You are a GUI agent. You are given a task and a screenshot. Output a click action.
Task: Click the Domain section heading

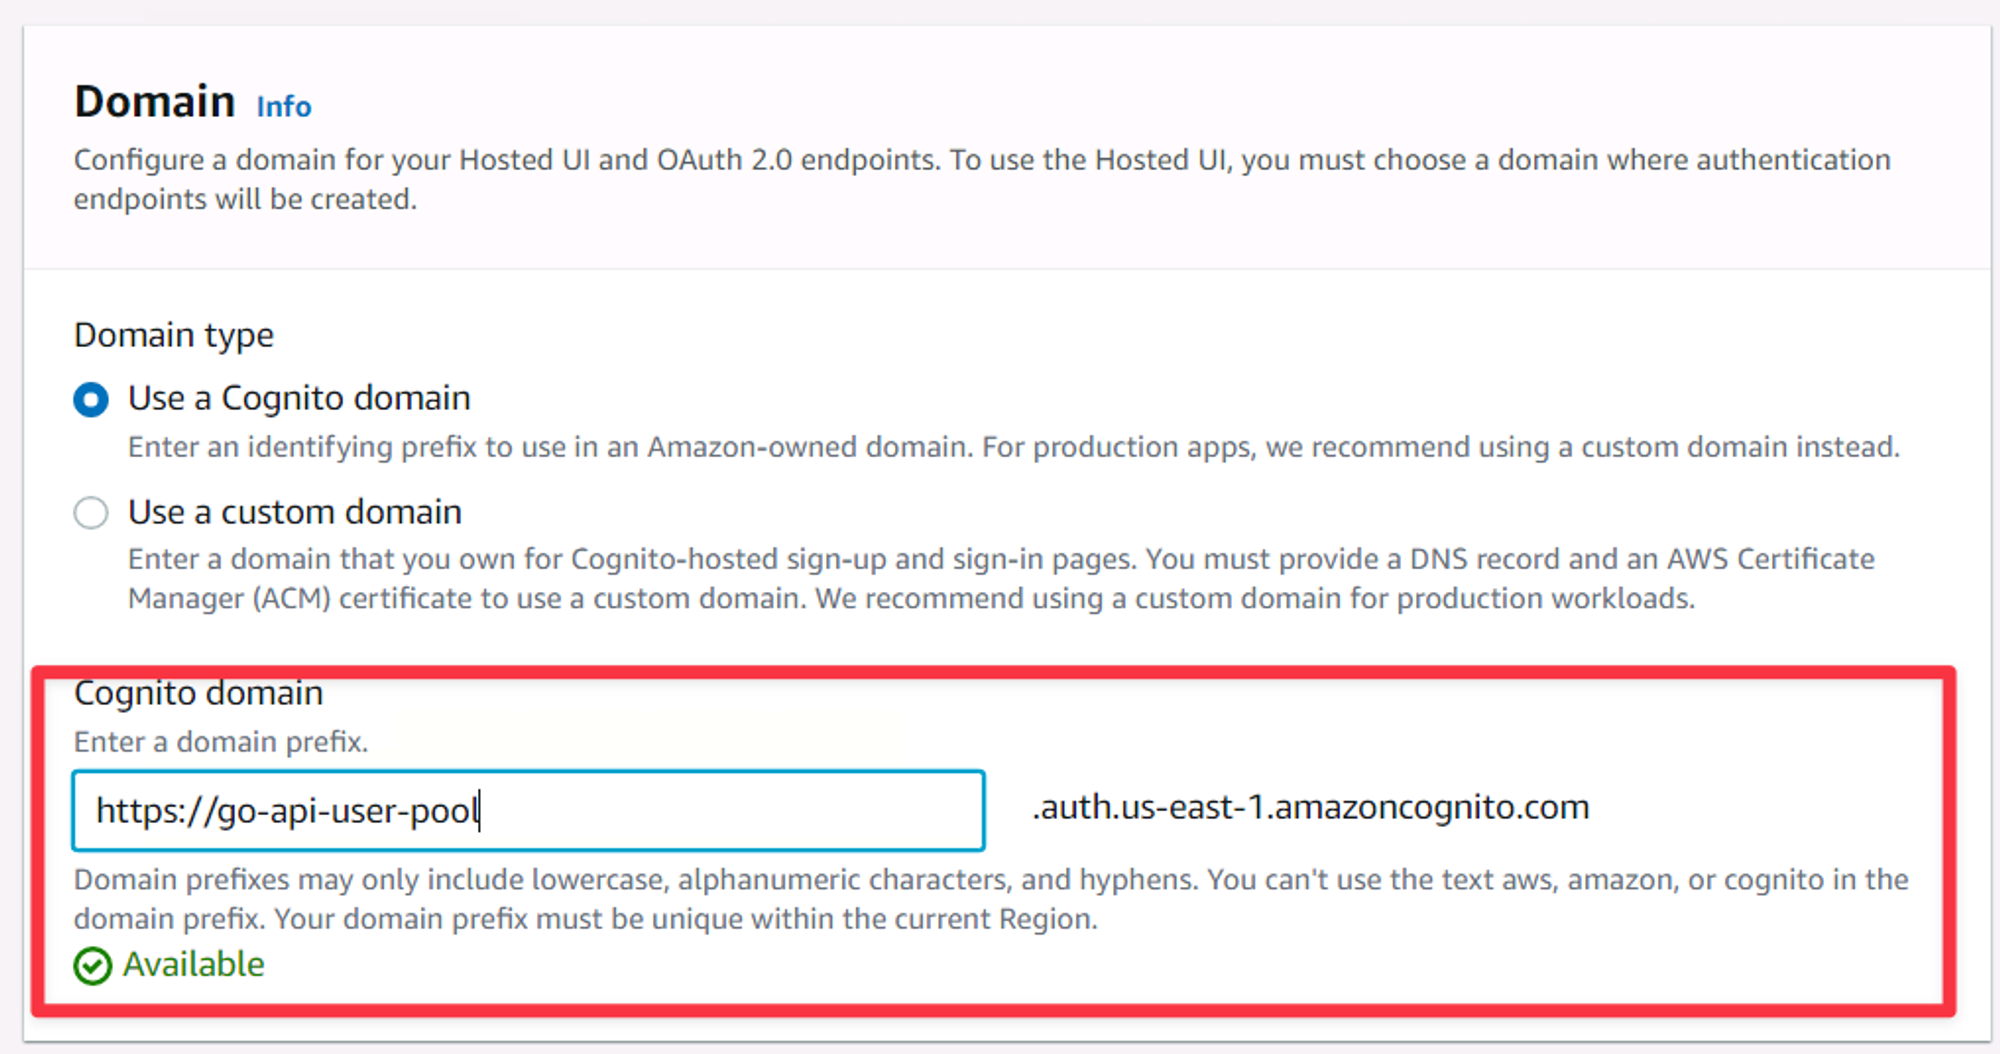155,102
